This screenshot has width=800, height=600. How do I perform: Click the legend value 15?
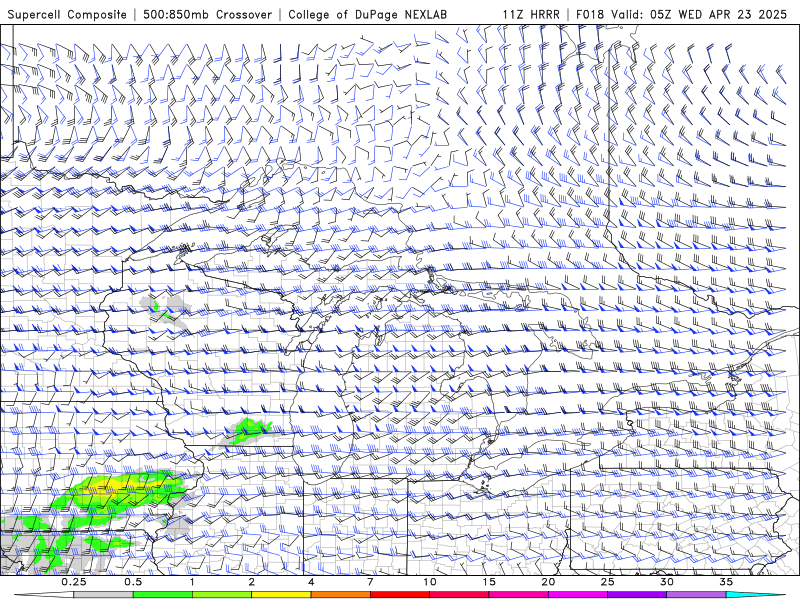pos(489,582)
